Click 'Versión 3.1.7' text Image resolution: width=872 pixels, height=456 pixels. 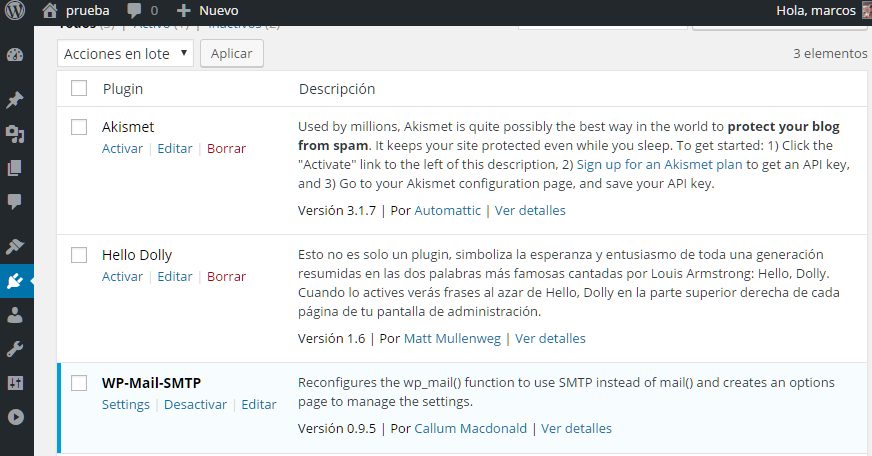(x=337, y=210)
